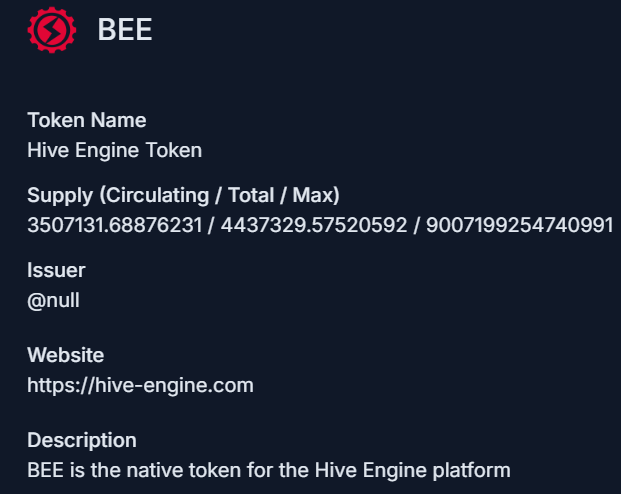Open the @null issuer account
Screen dimensions: 621x494
point(53,300)
